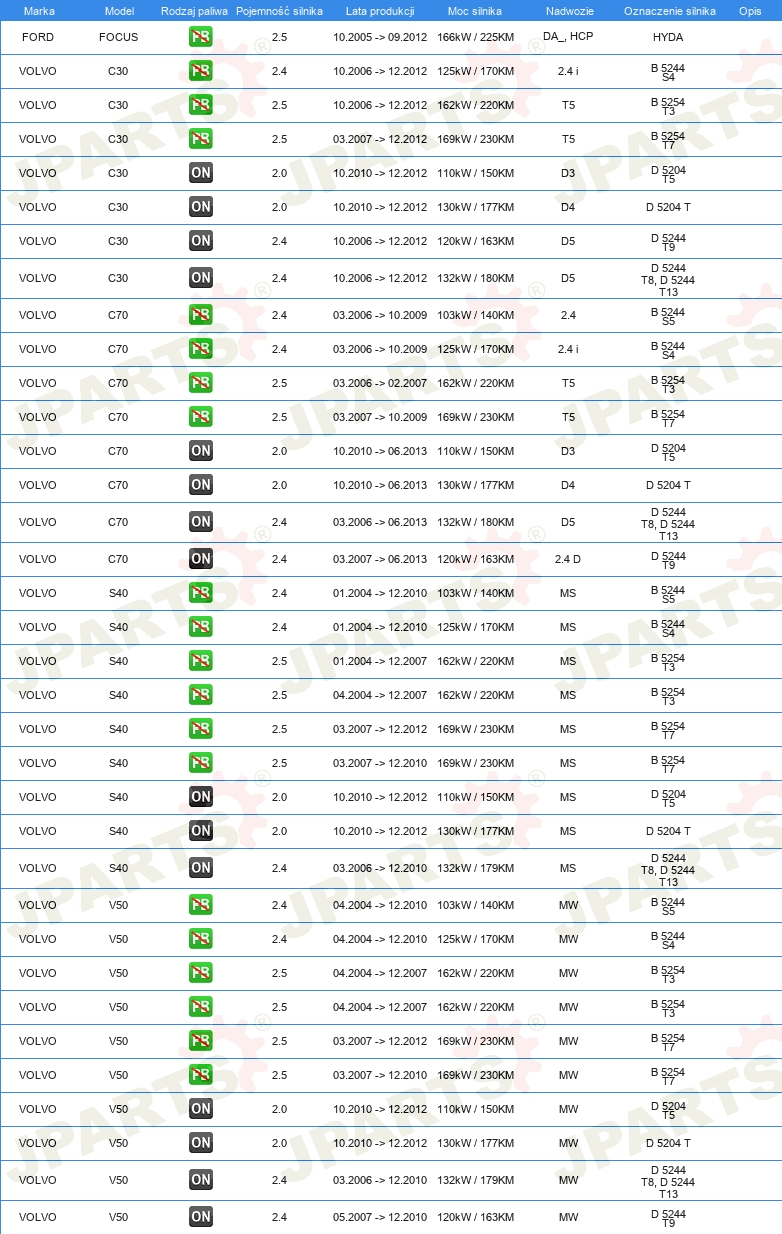Click the MW body cell for V50 120kW/163KM
The width and height of the screenshot is (782, 1234).
(x=568, y=1217)
